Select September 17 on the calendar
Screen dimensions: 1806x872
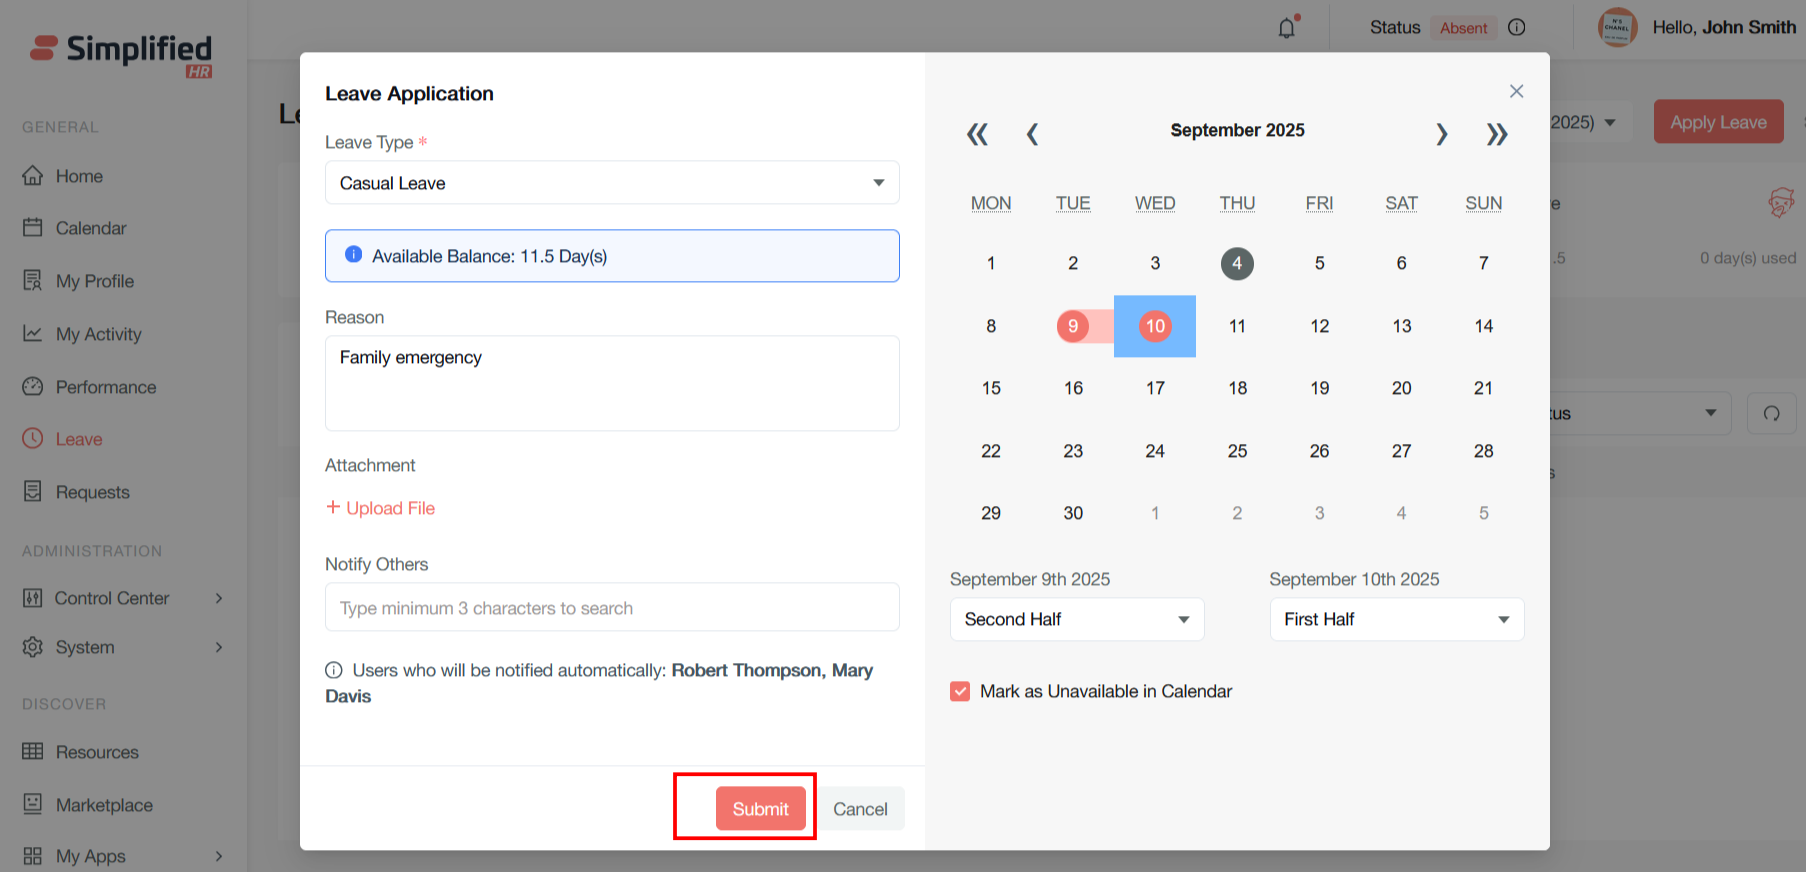point(1155,388)
